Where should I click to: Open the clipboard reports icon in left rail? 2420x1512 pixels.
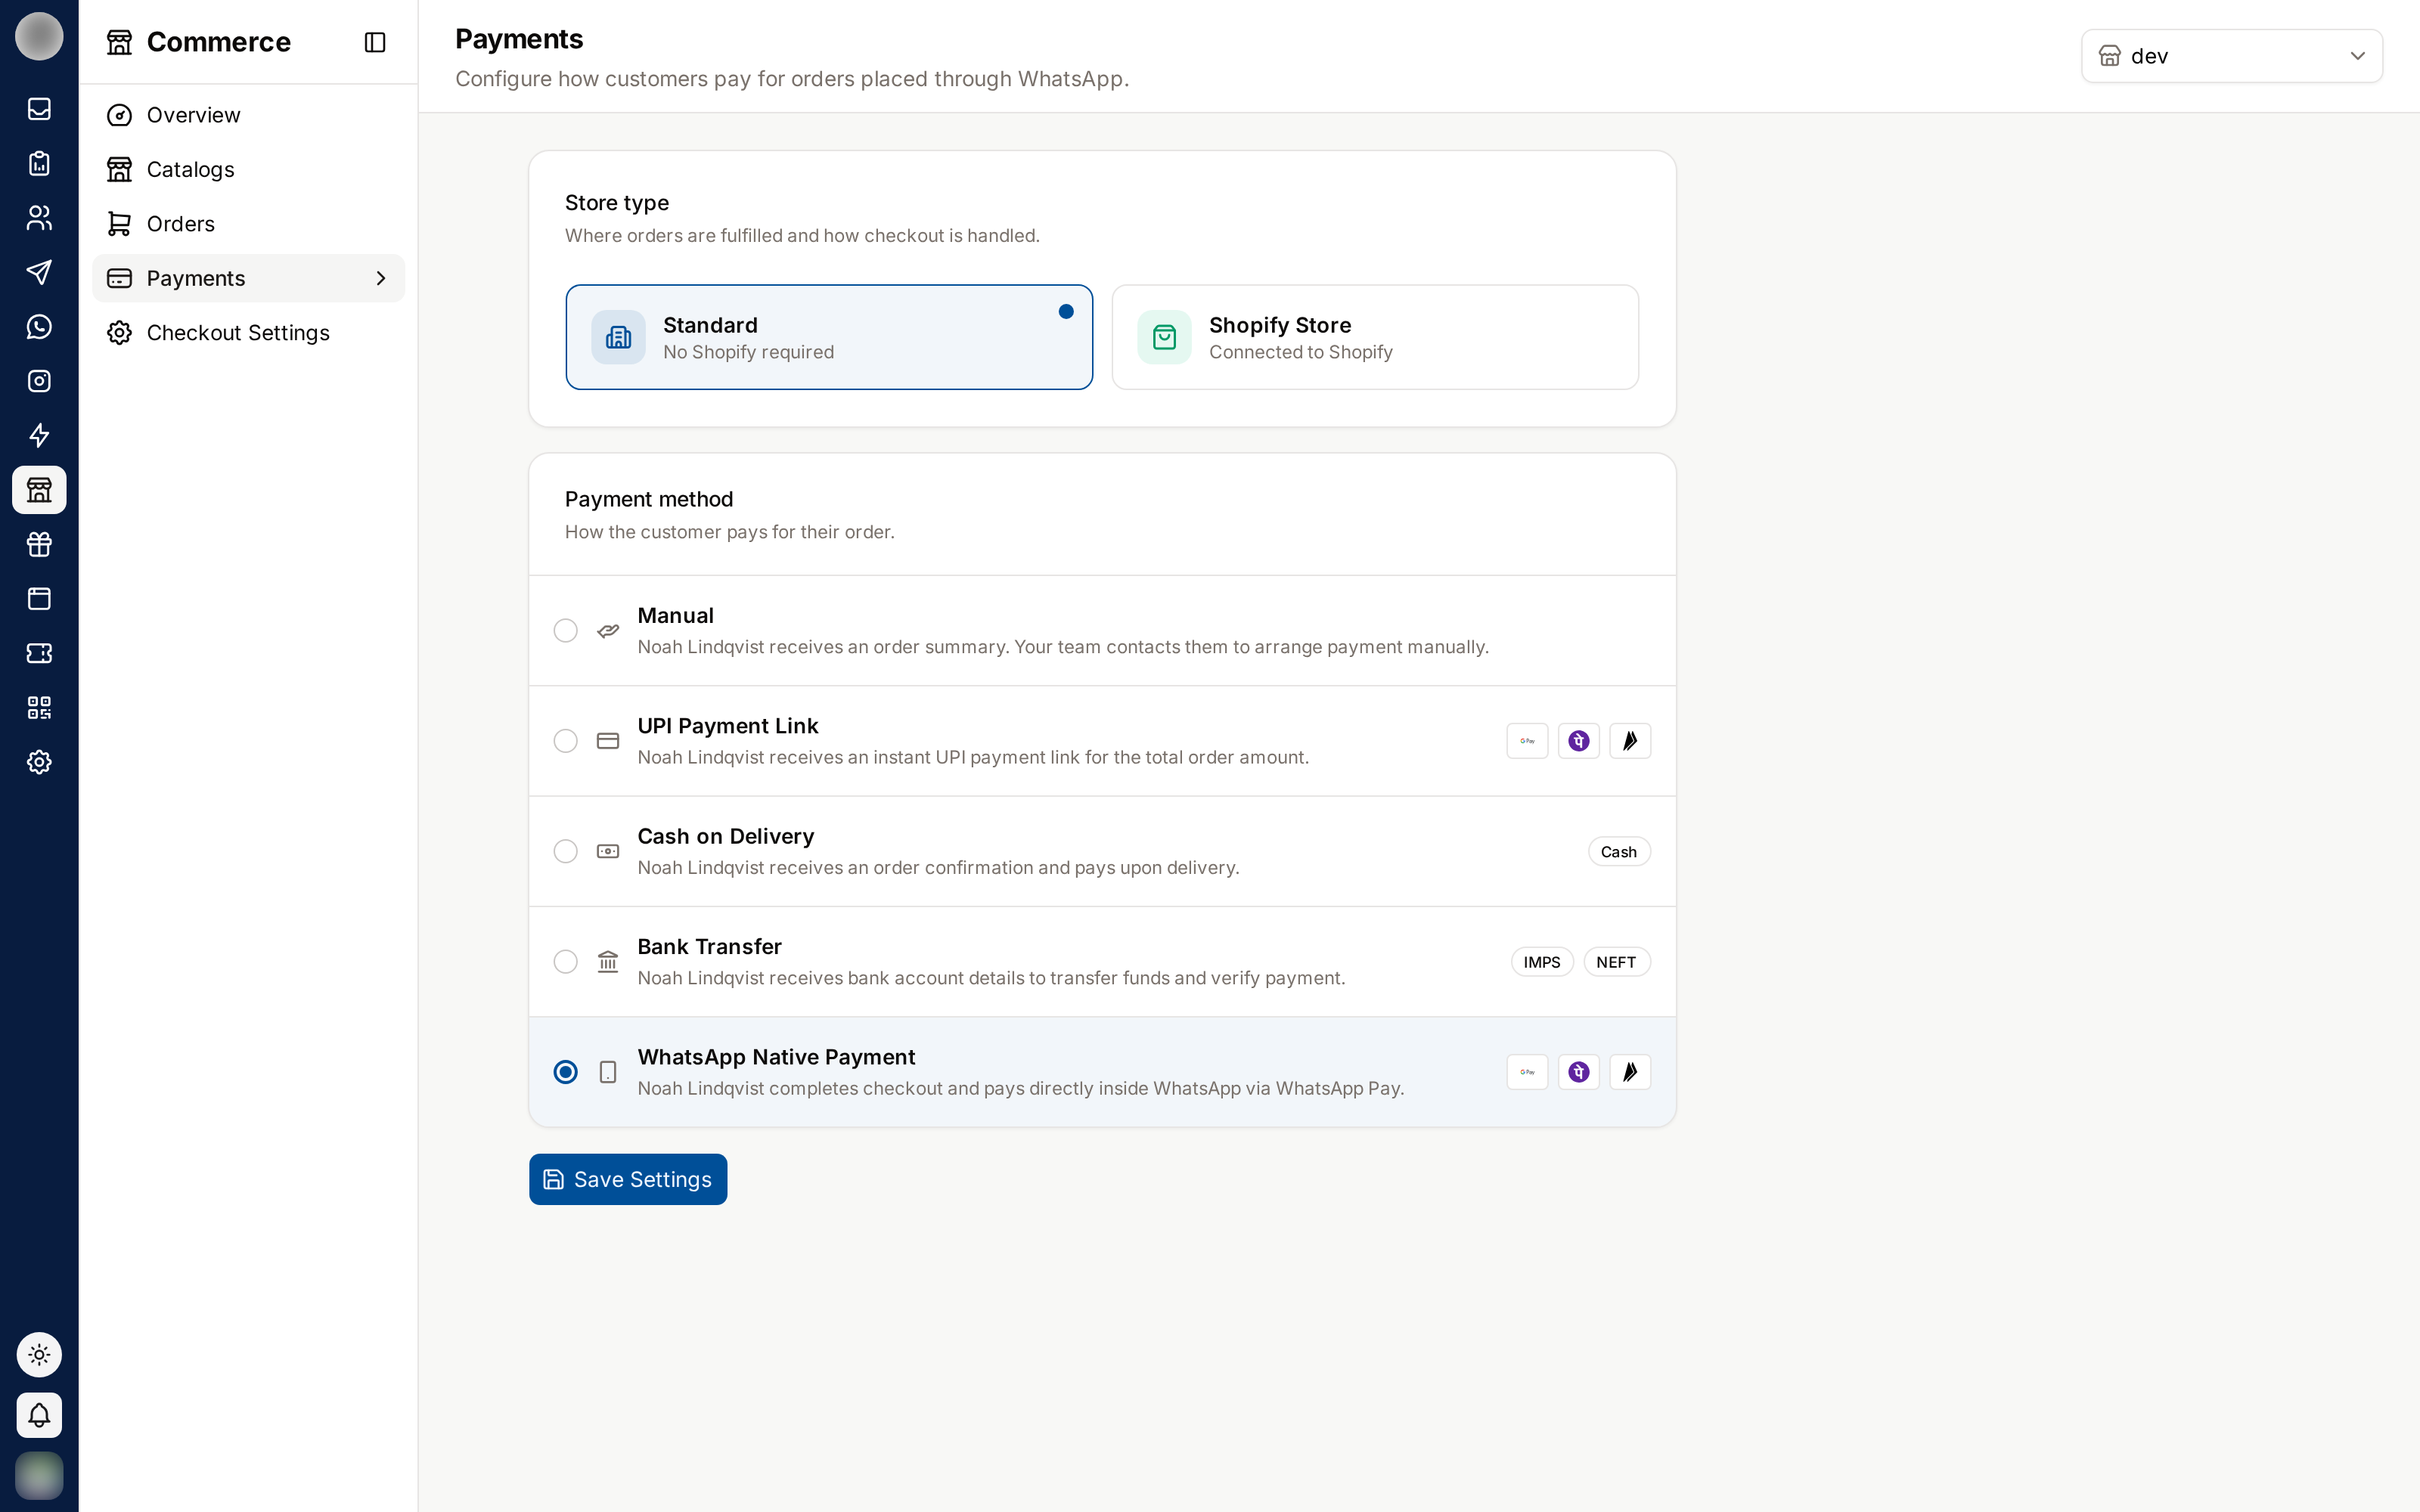(39, 163)
